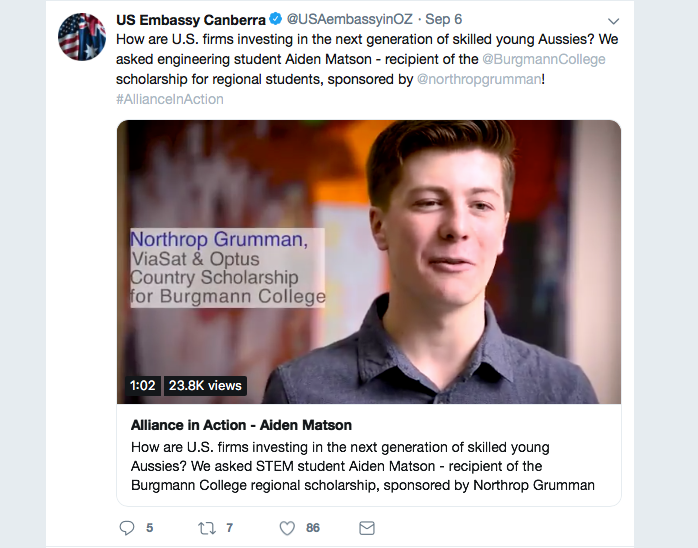Click the 7 retweets count
The image size is (698, 548).
(x=229, y=528)
